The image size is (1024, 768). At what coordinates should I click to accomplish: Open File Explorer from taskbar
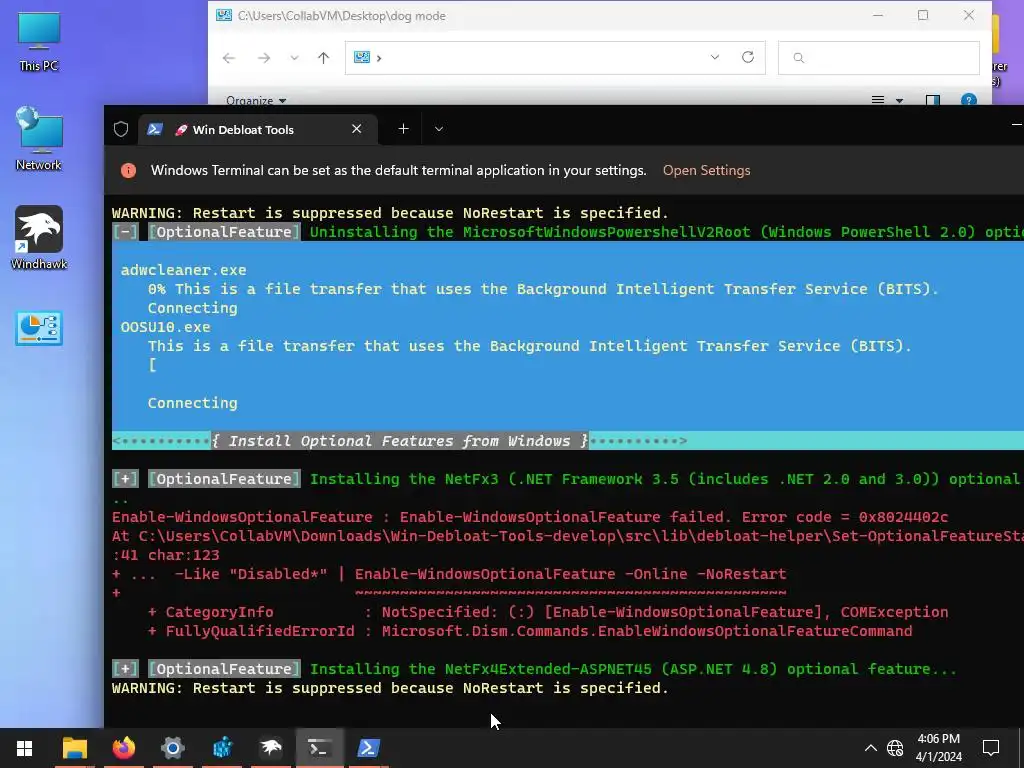74,748
